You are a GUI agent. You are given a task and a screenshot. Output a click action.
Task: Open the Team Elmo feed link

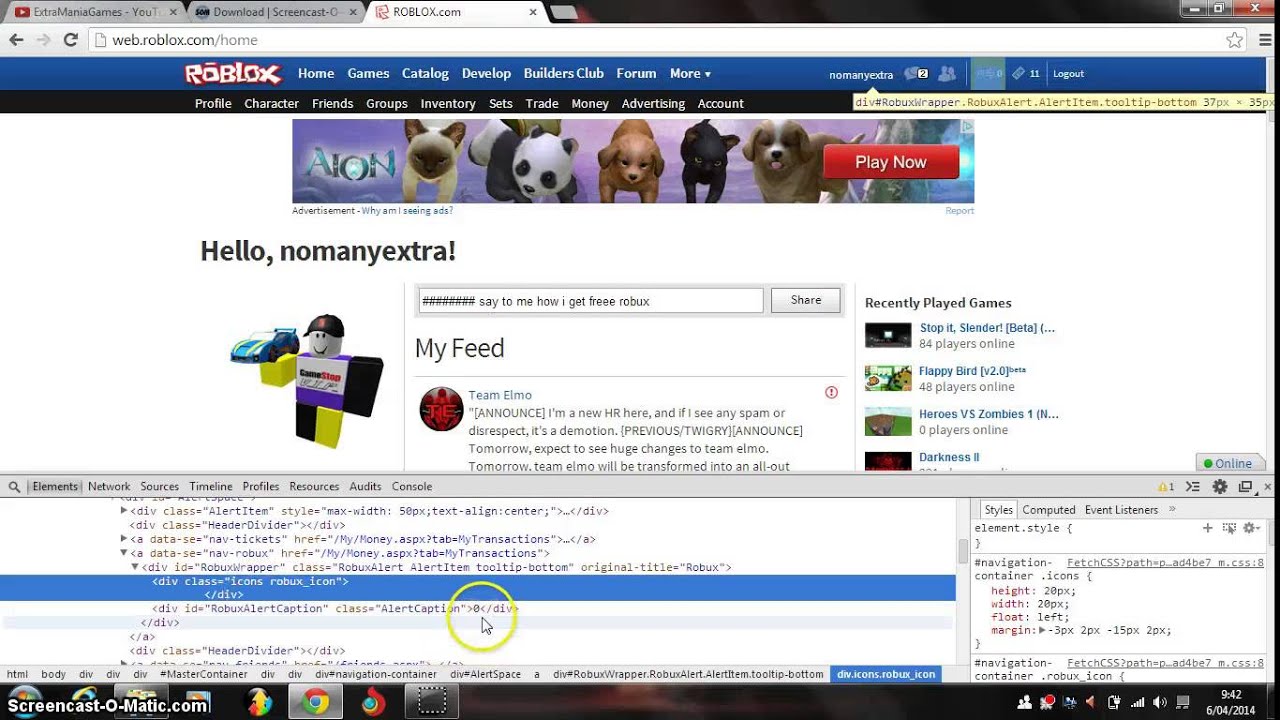500,395
